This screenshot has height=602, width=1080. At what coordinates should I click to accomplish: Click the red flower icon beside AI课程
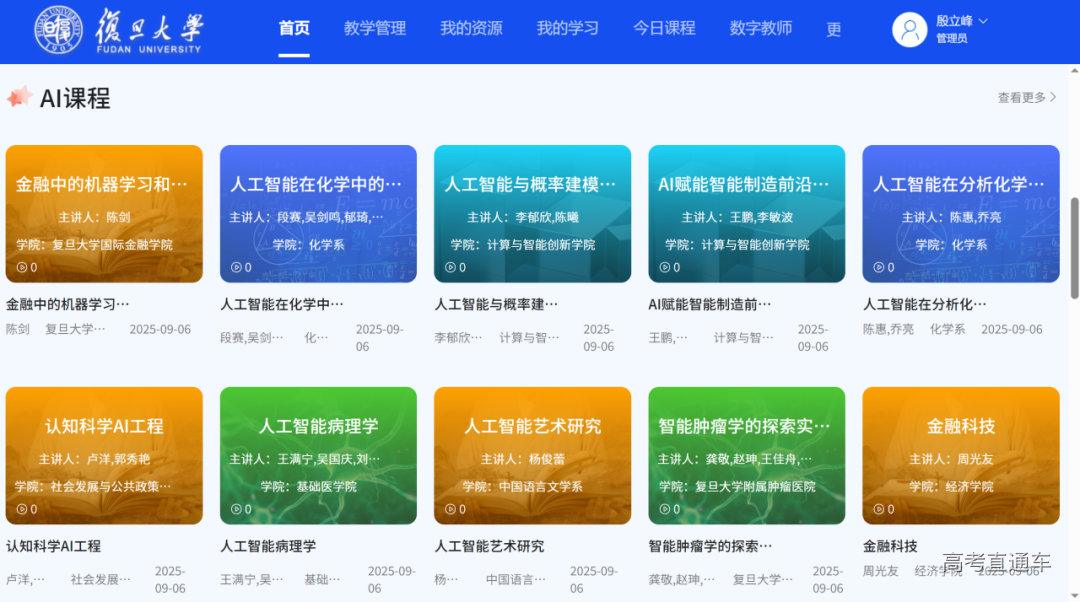tap(22, 97)
